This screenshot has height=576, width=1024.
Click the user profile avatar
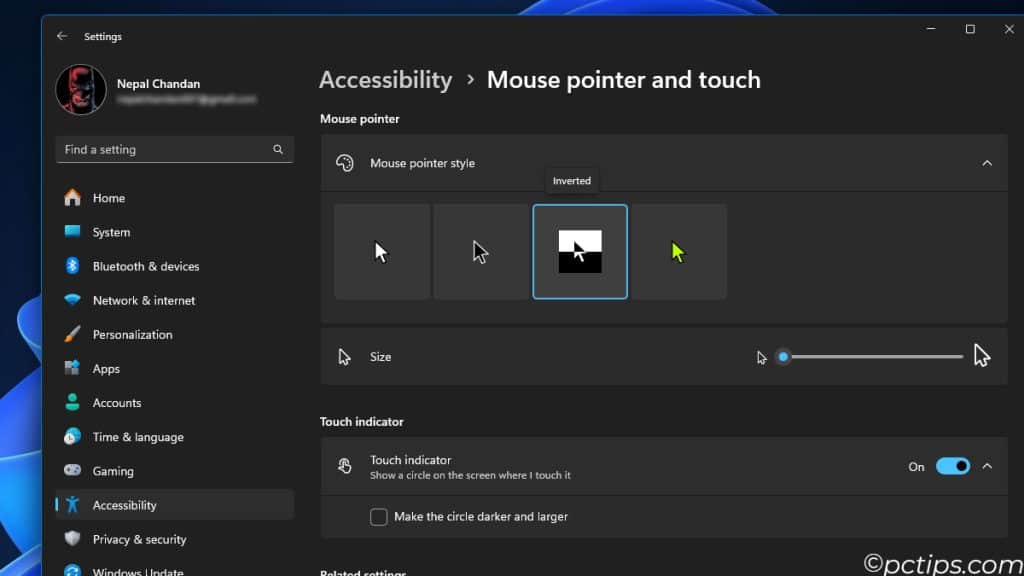[x=81, y=90]
